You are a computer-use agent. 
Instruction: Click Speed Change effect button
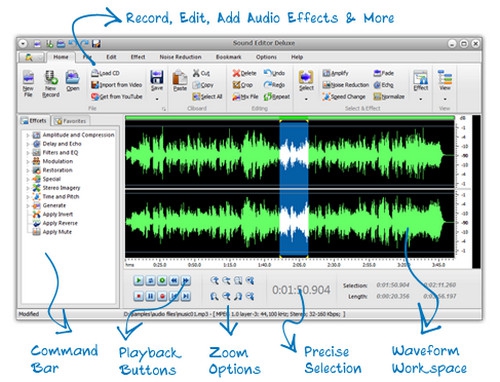[x=344, y=97]
